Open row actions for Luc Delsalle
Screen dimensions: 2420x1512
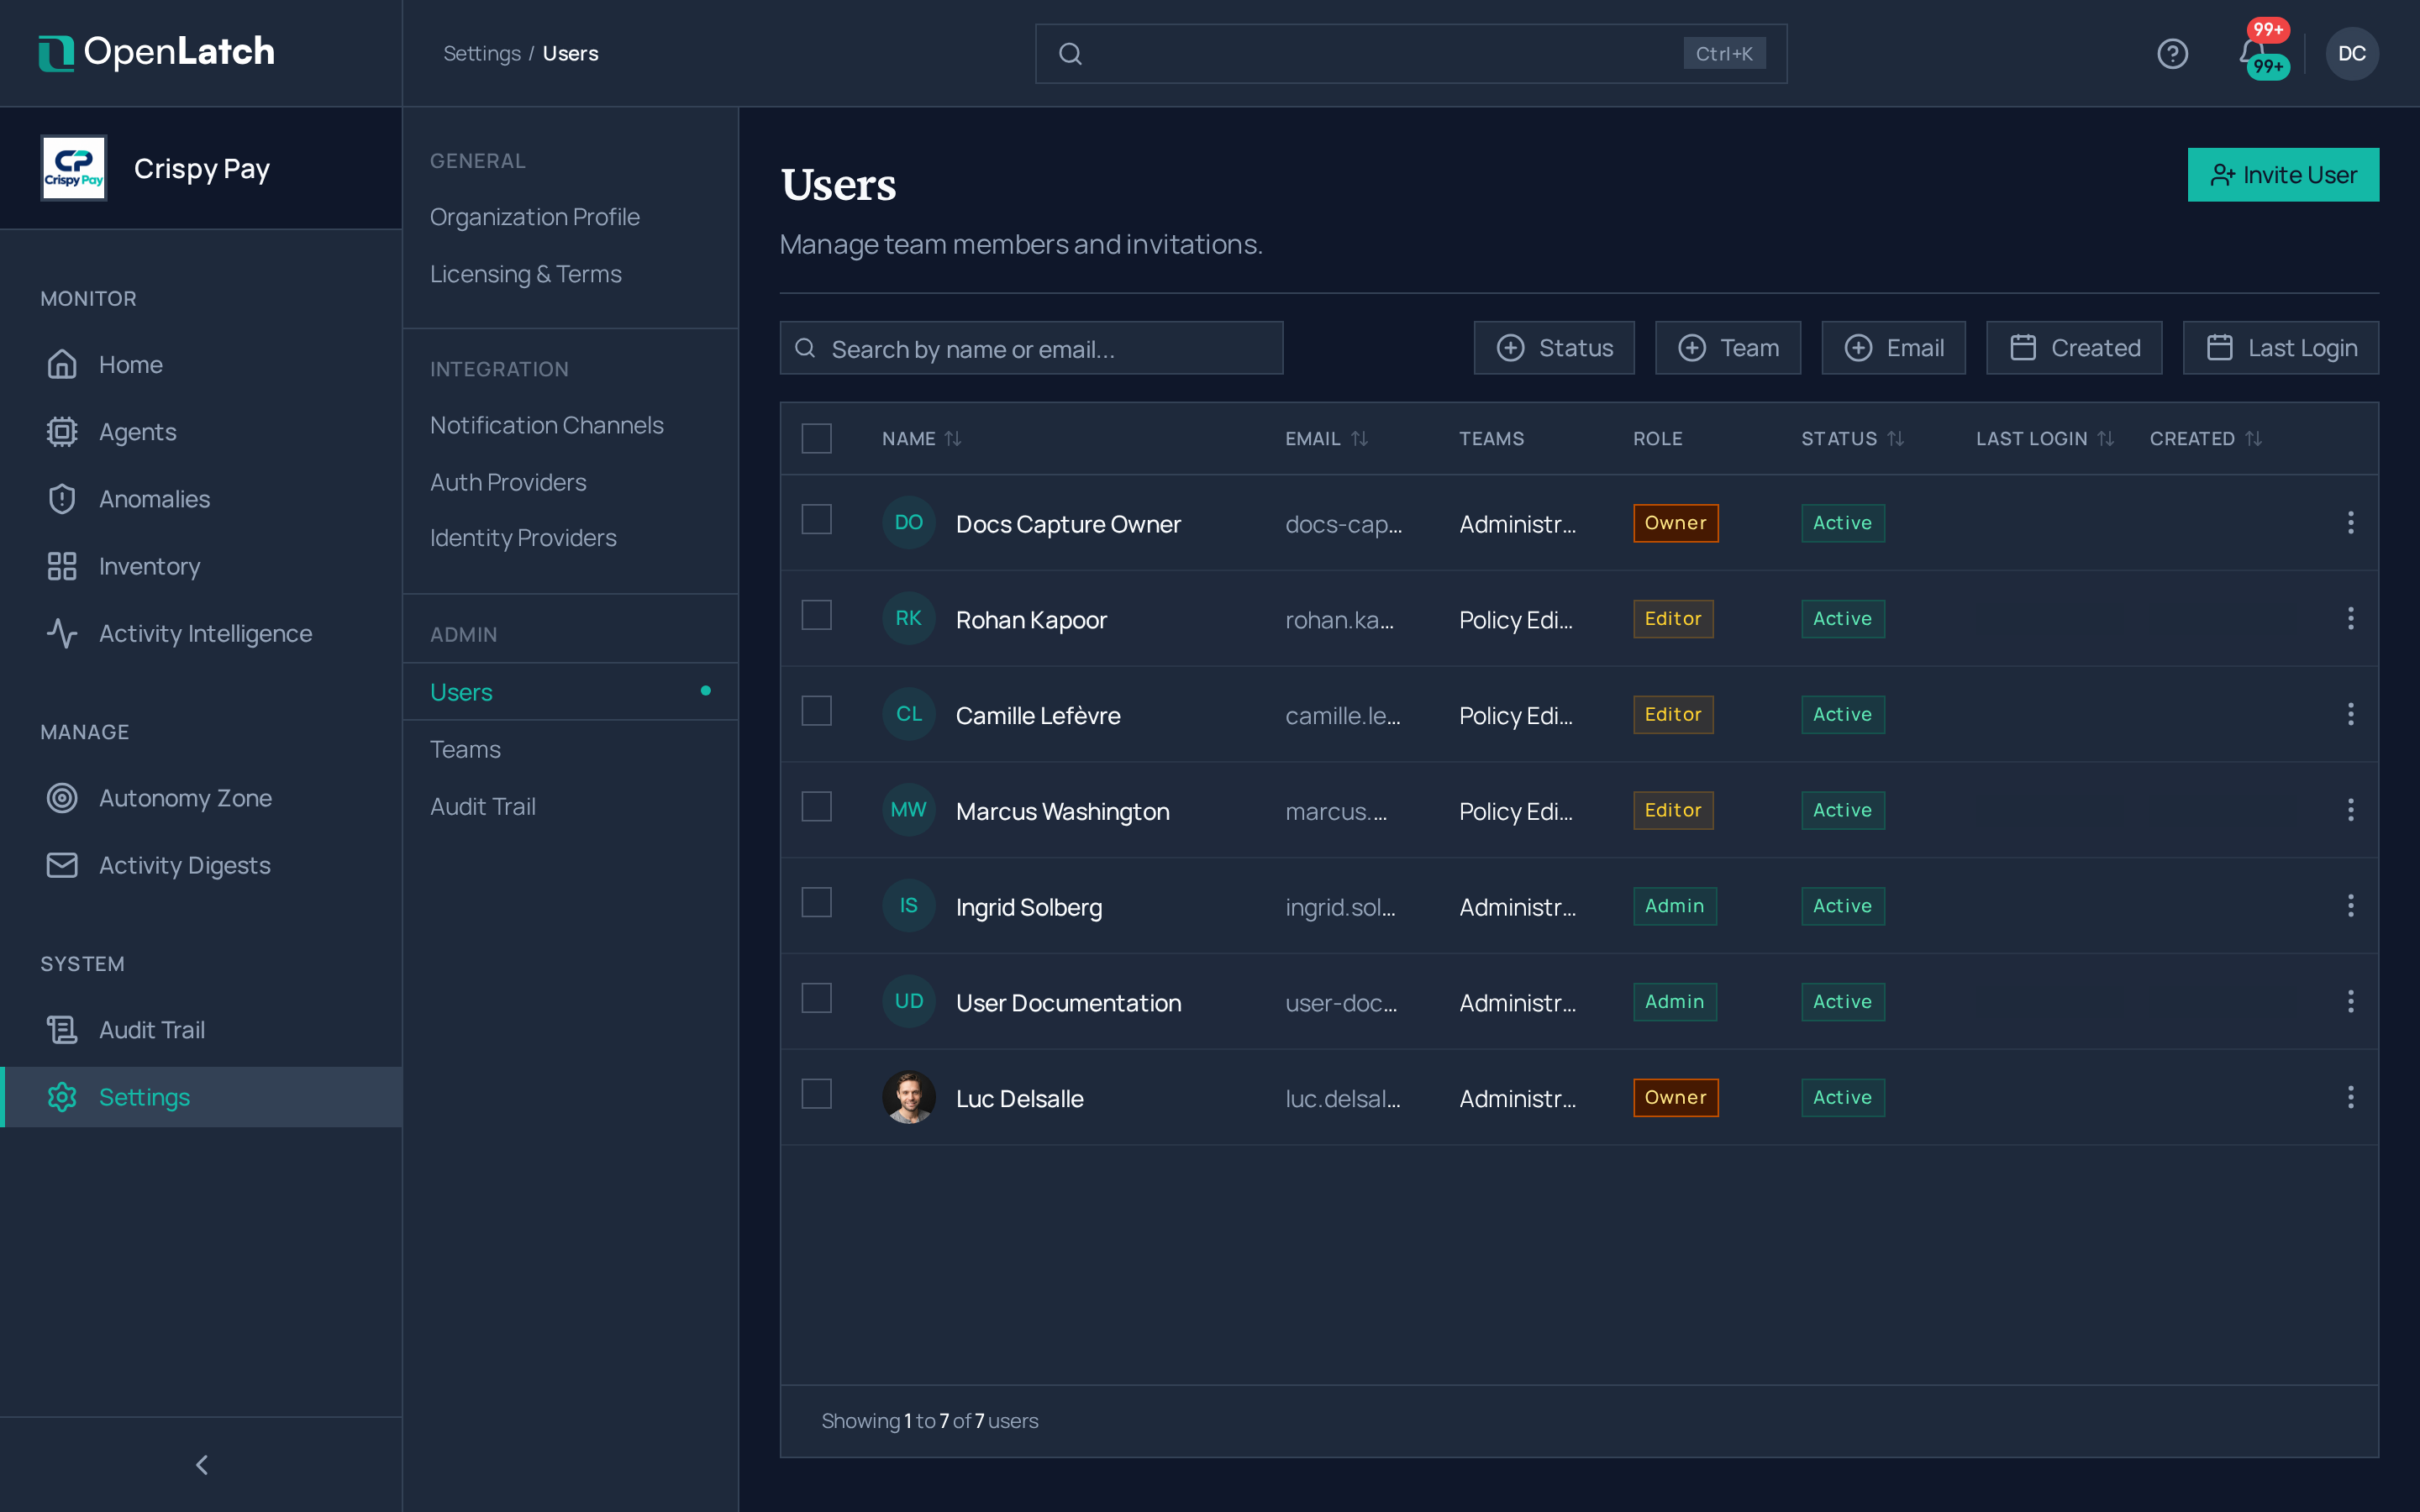2350,1097
